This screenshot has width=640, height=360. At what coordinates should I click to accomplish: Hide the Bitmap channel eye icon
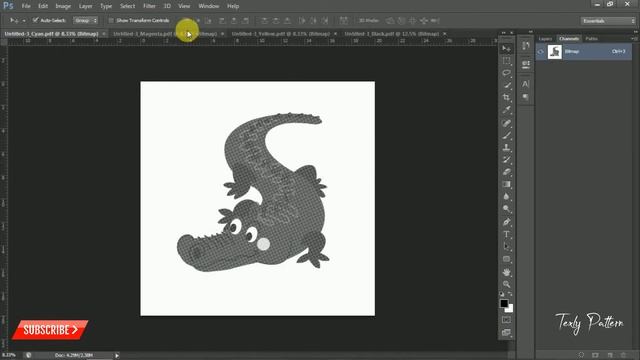[x=541, y=52]
